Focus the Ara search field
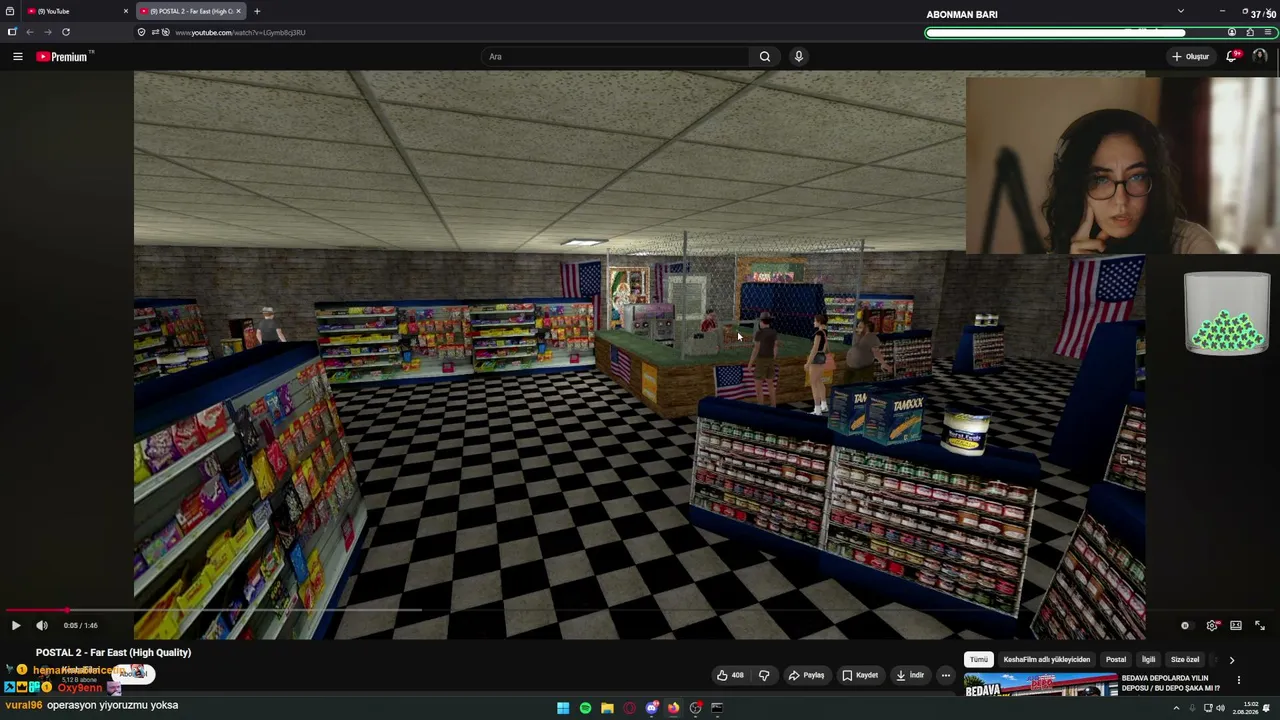This screenshot has height=720, width=1280. [615, 56]
